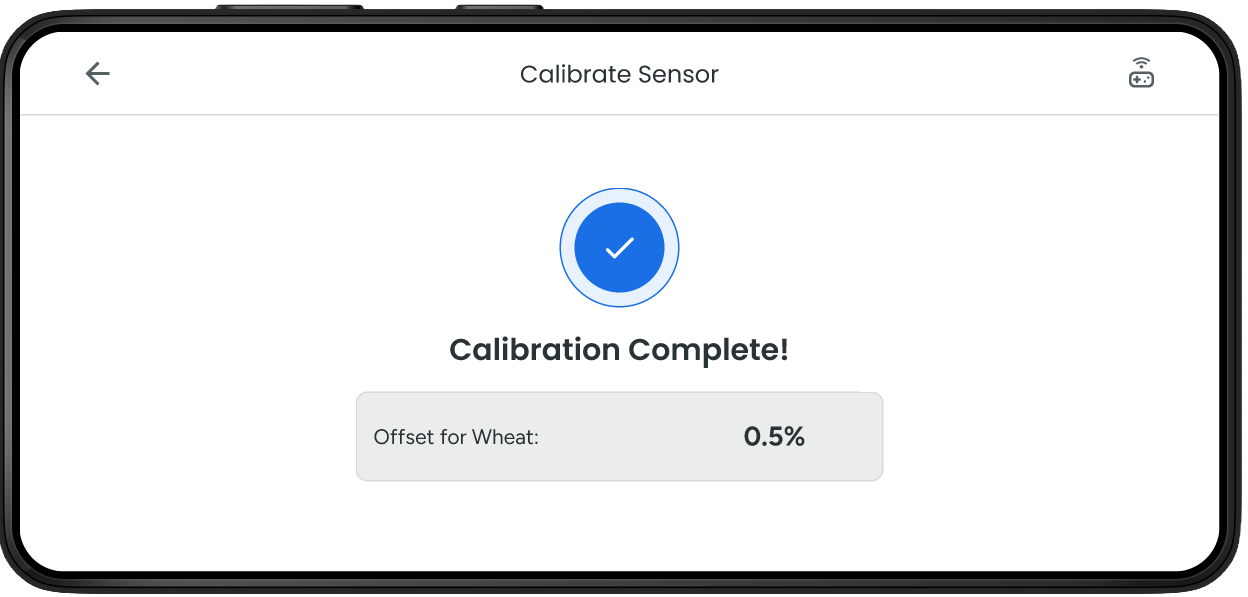1248x597 pixels.
Task: Select the "Calibration Complete!" heading
Action: 619,350
